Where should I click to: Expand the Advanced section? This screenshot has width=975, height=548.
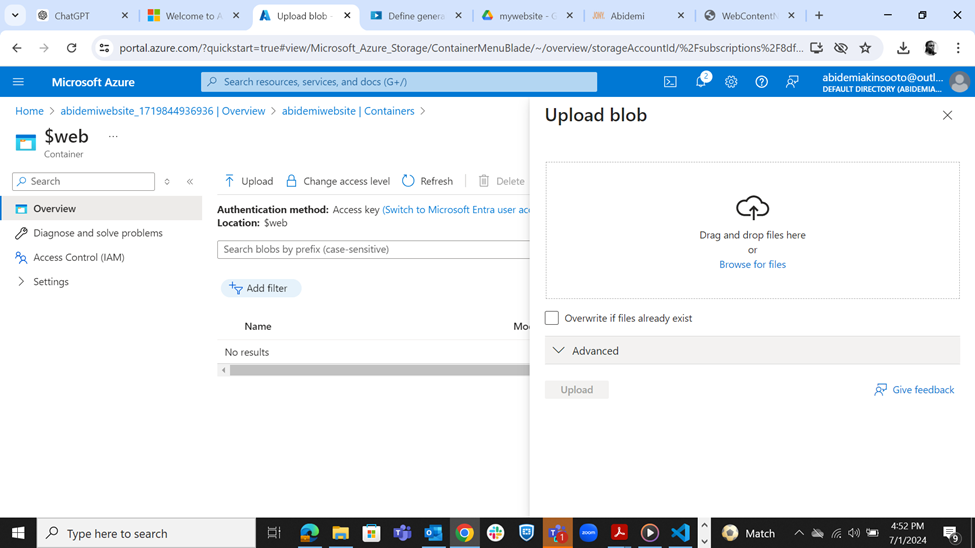pos(752,351)
